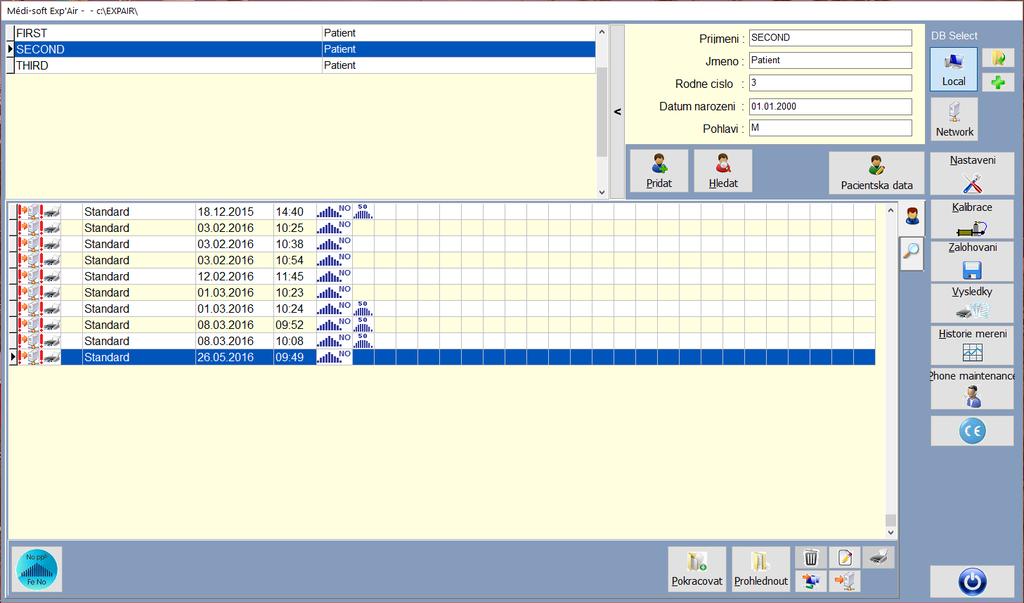This screenshot has height=603, width=1024.
Task: Click the 50 graph icon in 14:40 row
Action: pos(363,211)
